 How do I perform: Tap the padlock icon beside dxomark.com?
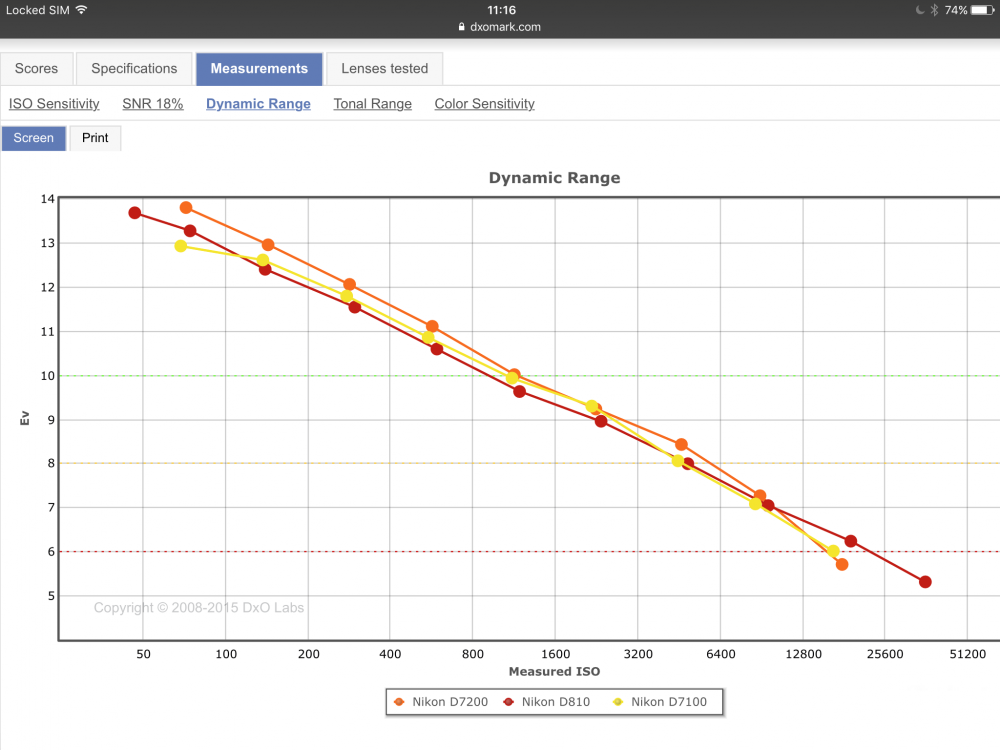pos(462,27)
